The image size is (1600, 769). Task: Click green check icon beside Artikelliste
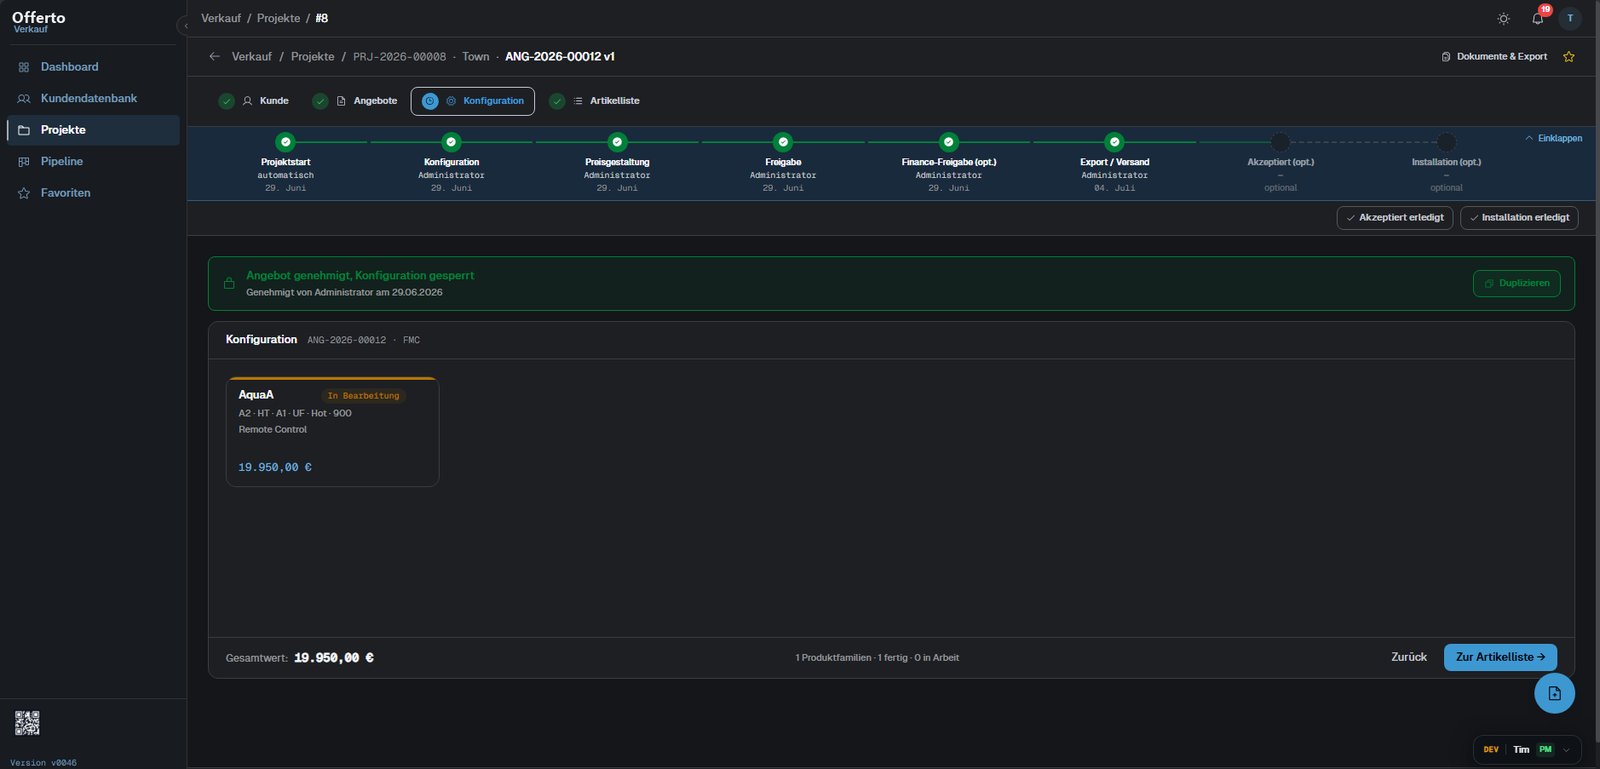(x=557, y=101)
